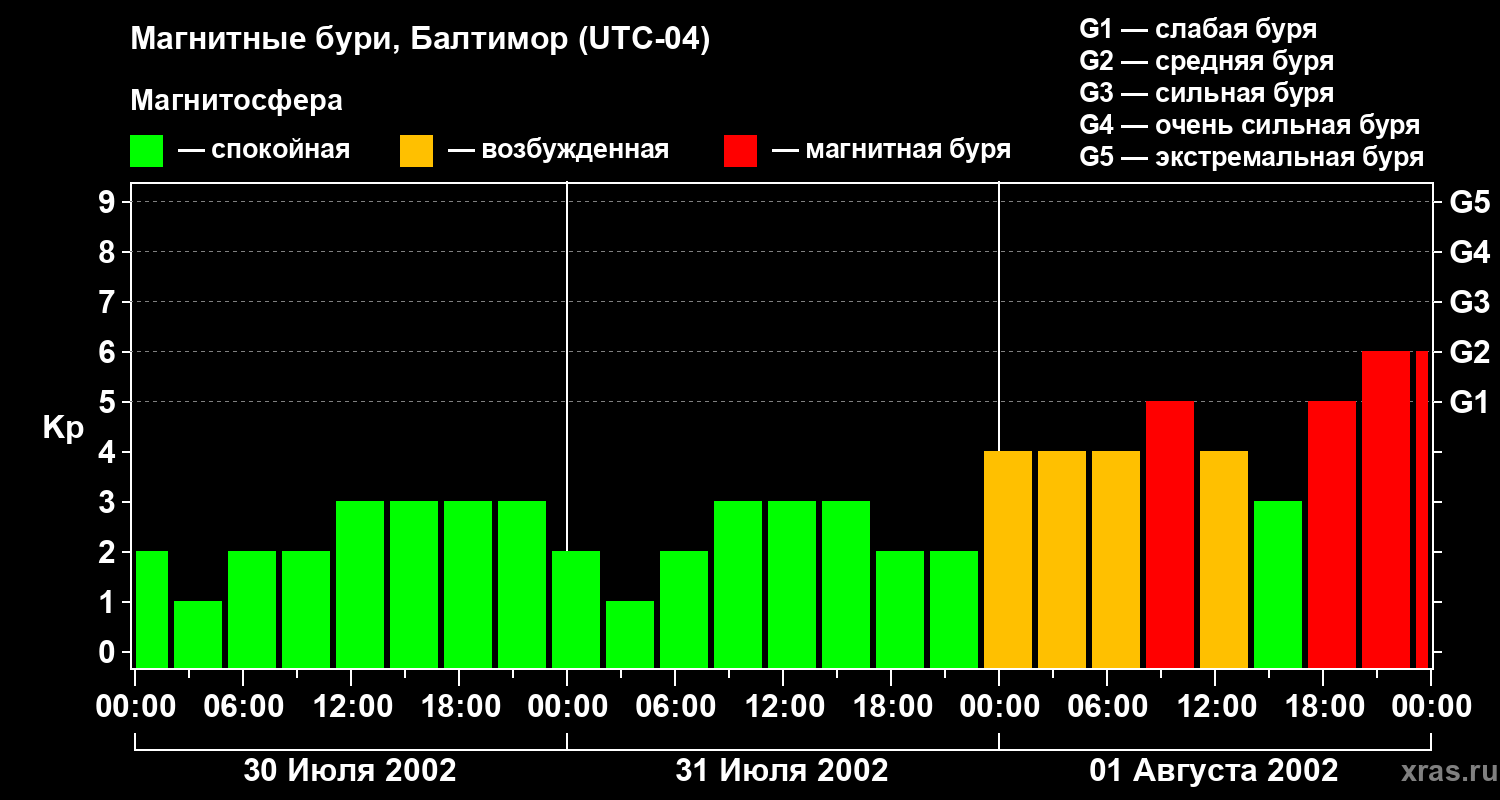The image size is (1500, 800).
Task: Click the G3 — сильная буря legend entry
Action: (x=1207, y=93)
